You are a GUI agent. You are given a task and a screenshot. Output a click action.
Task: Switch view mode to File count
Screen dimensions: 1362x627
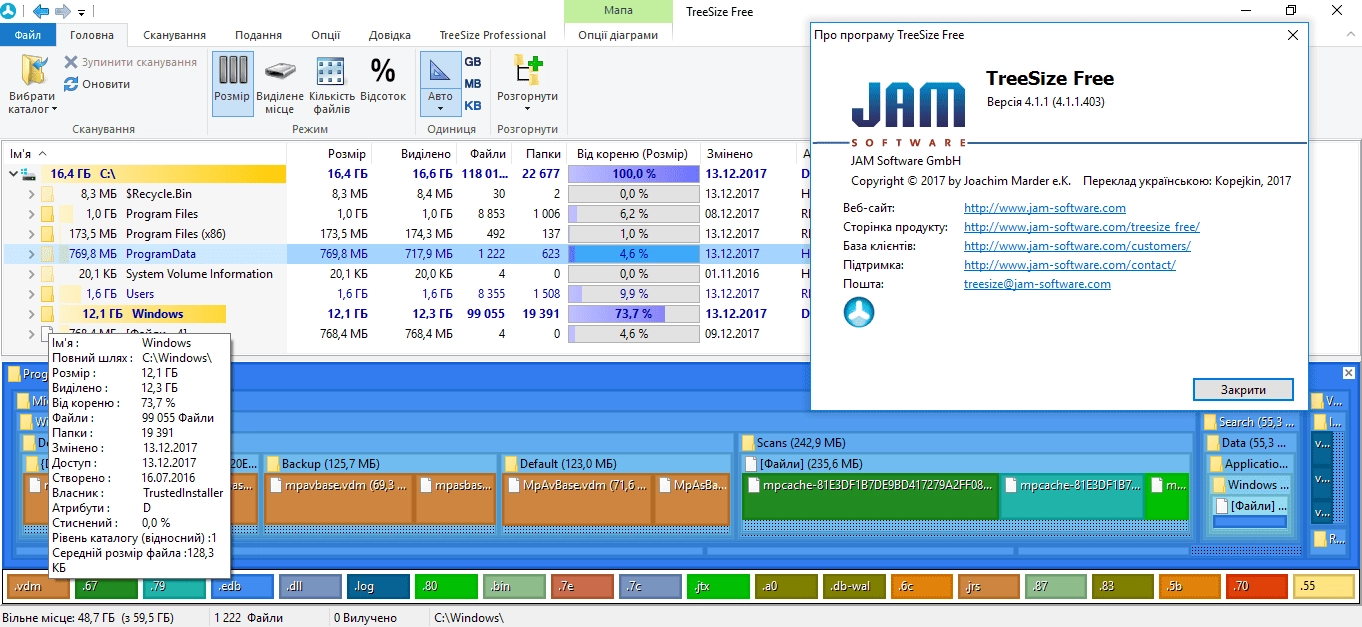(x=331, y=86)
